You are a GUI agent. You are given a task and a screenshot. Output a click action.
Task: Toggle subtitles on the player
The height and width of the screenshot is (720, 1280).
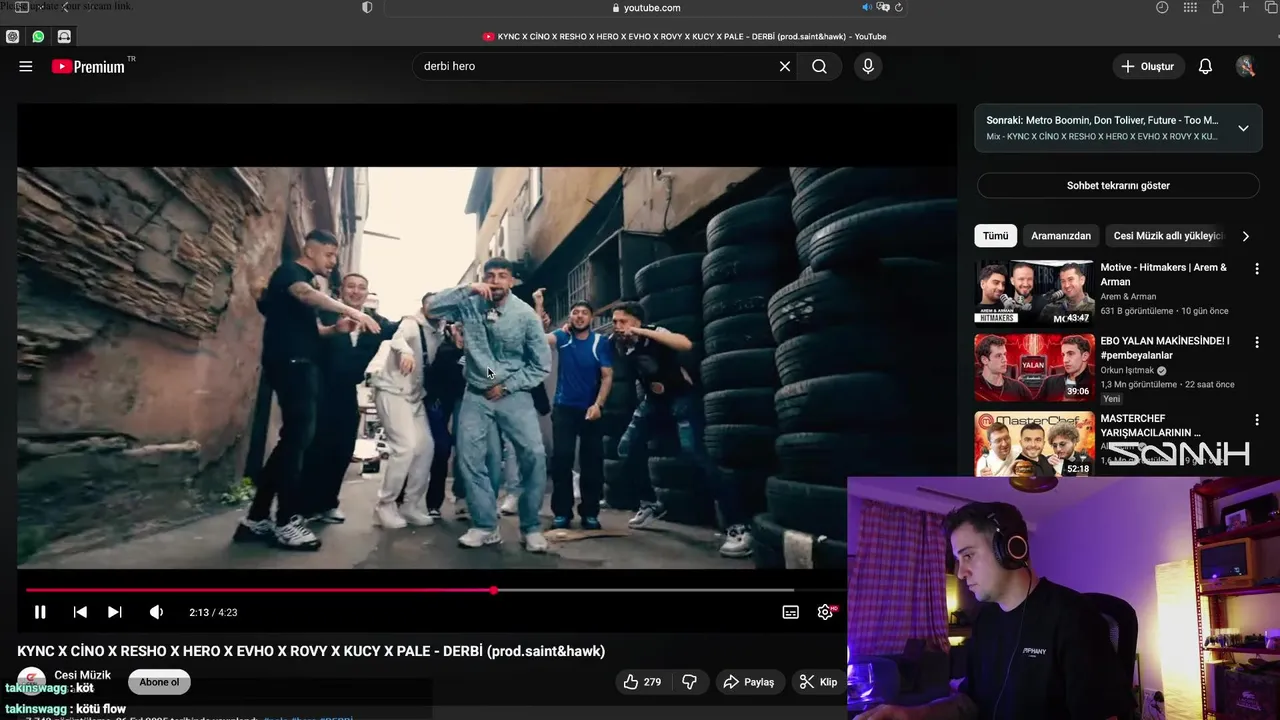790,612
